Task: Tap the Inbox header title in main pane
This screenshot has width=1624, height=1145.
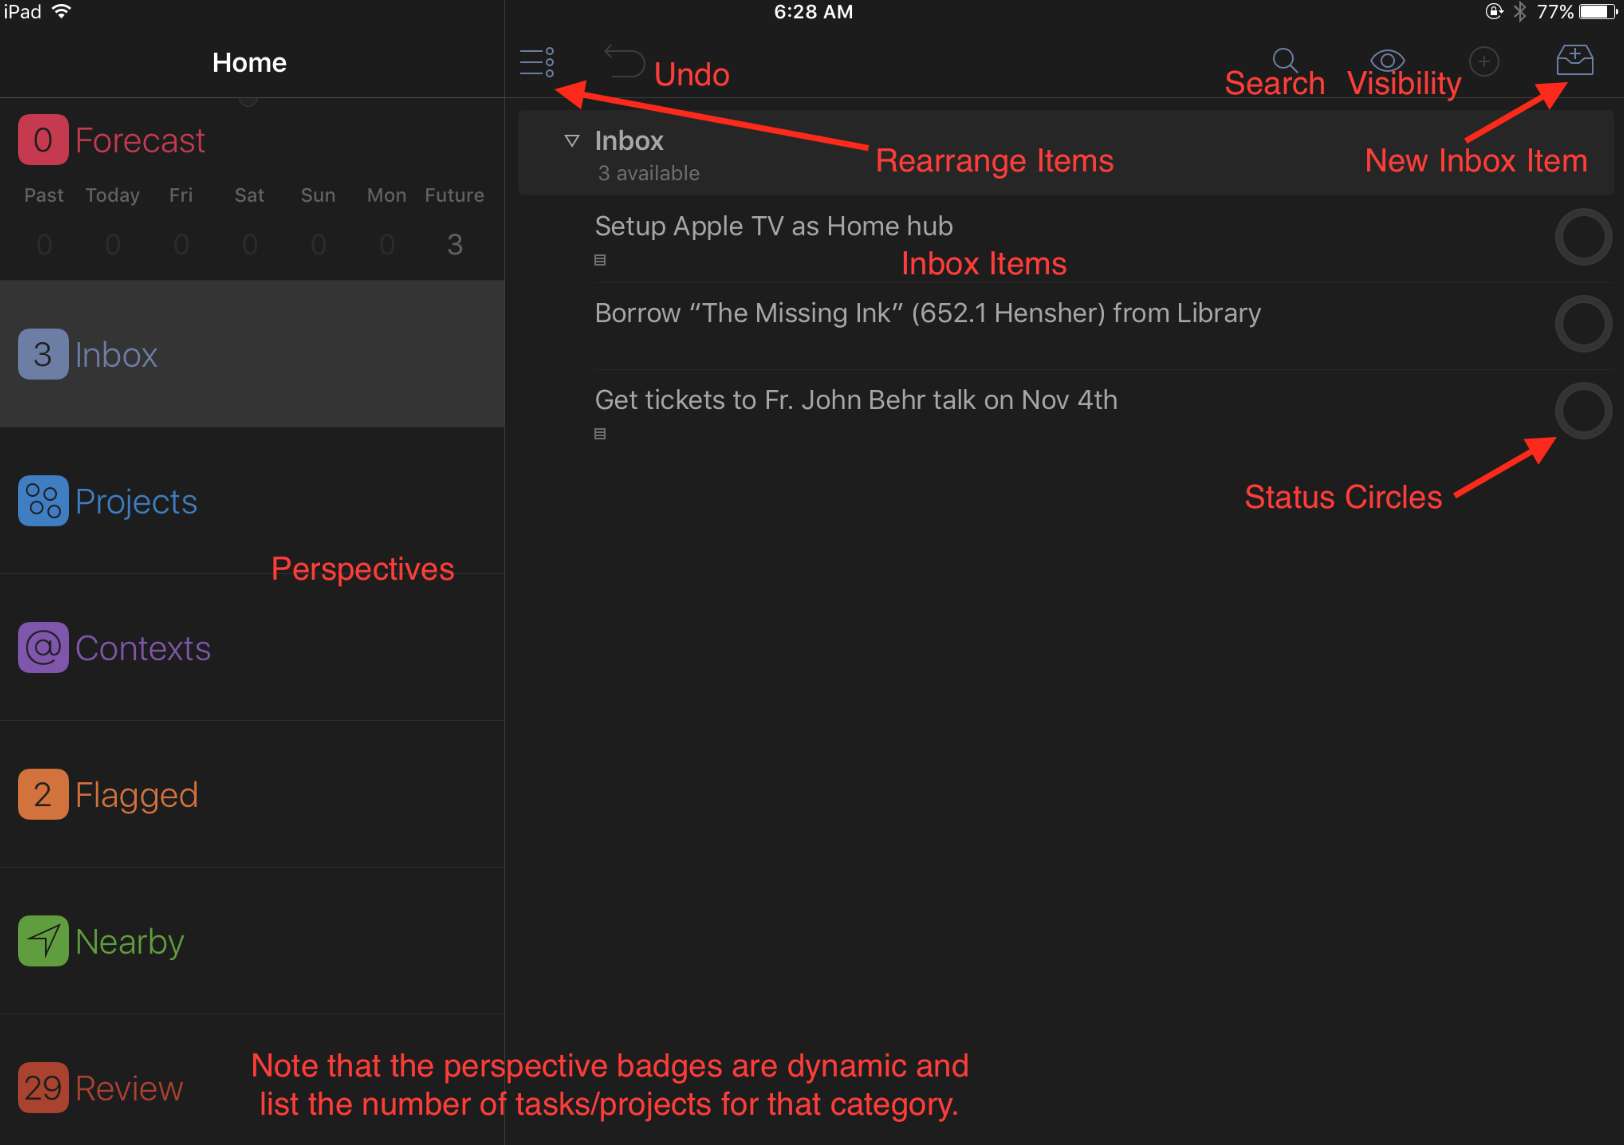Action: point(629,141)
